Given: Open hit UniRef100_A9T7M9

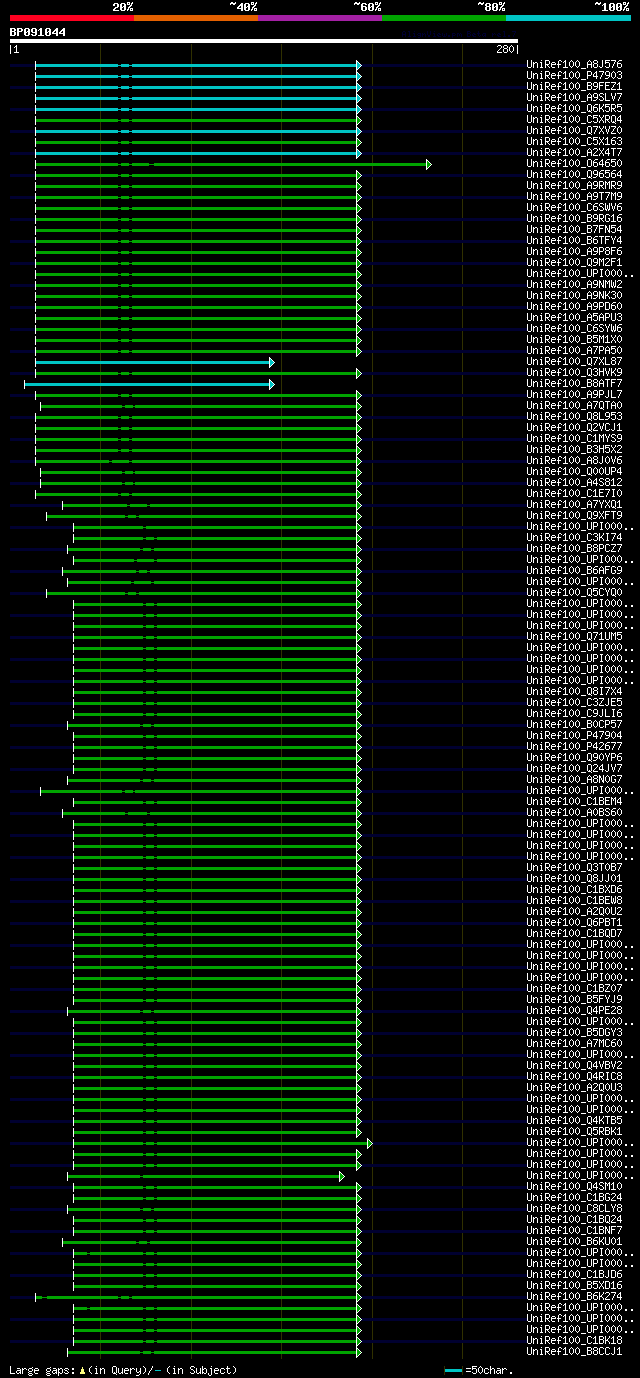Looking at the screenshot, I should pyautogui.click(x=574, y=197).
